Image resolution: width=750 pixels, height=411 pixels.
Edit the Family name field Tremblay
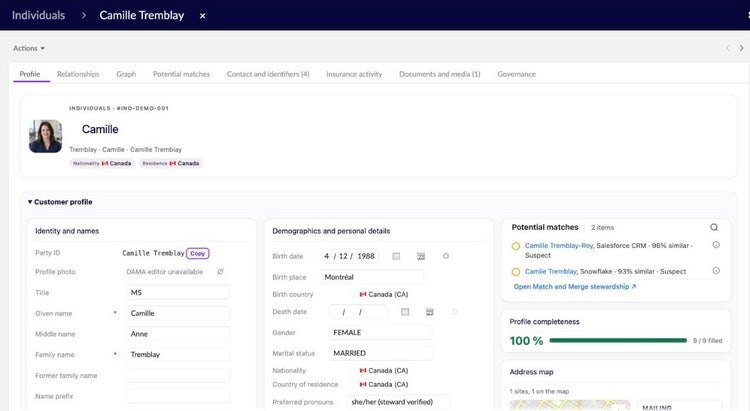(x=178, y=355)
